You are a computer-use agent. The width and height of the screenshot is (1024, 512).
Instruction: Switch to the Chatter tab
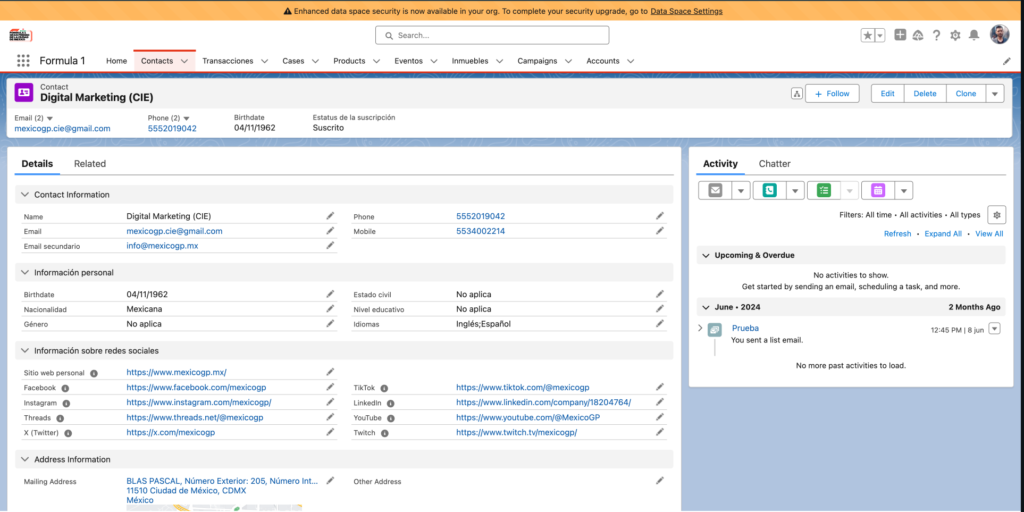tap(774, 164)
